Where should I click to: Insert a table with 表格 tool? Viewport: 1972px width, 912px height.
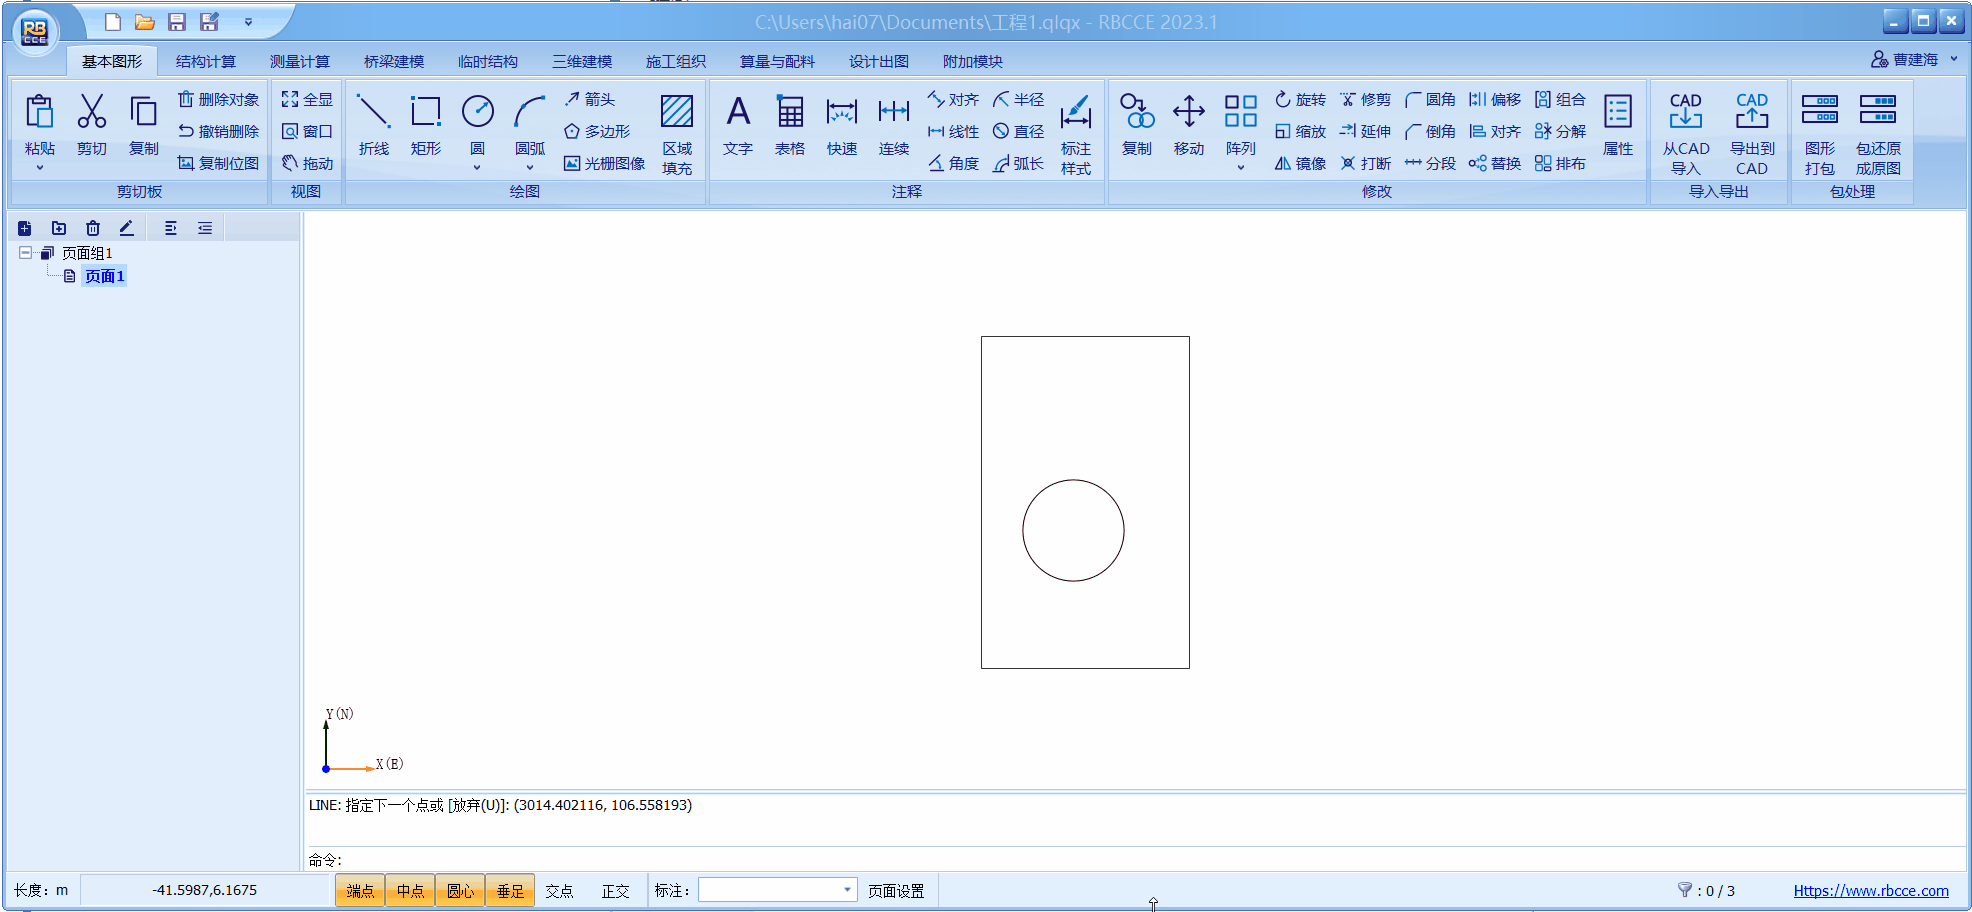coord(789,124)
